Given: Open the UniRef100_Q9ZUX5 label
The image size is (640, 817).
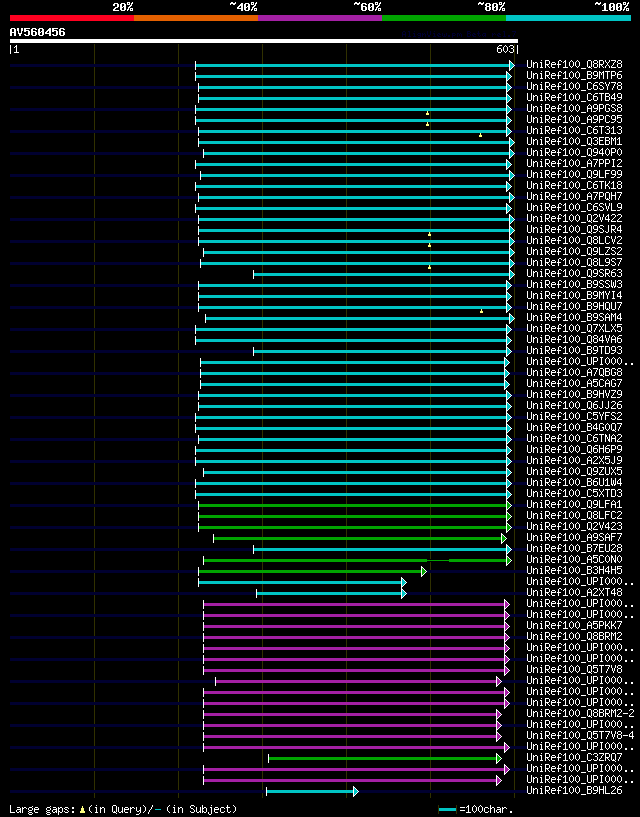Looking at the screenshot, I should coord(574,472).
